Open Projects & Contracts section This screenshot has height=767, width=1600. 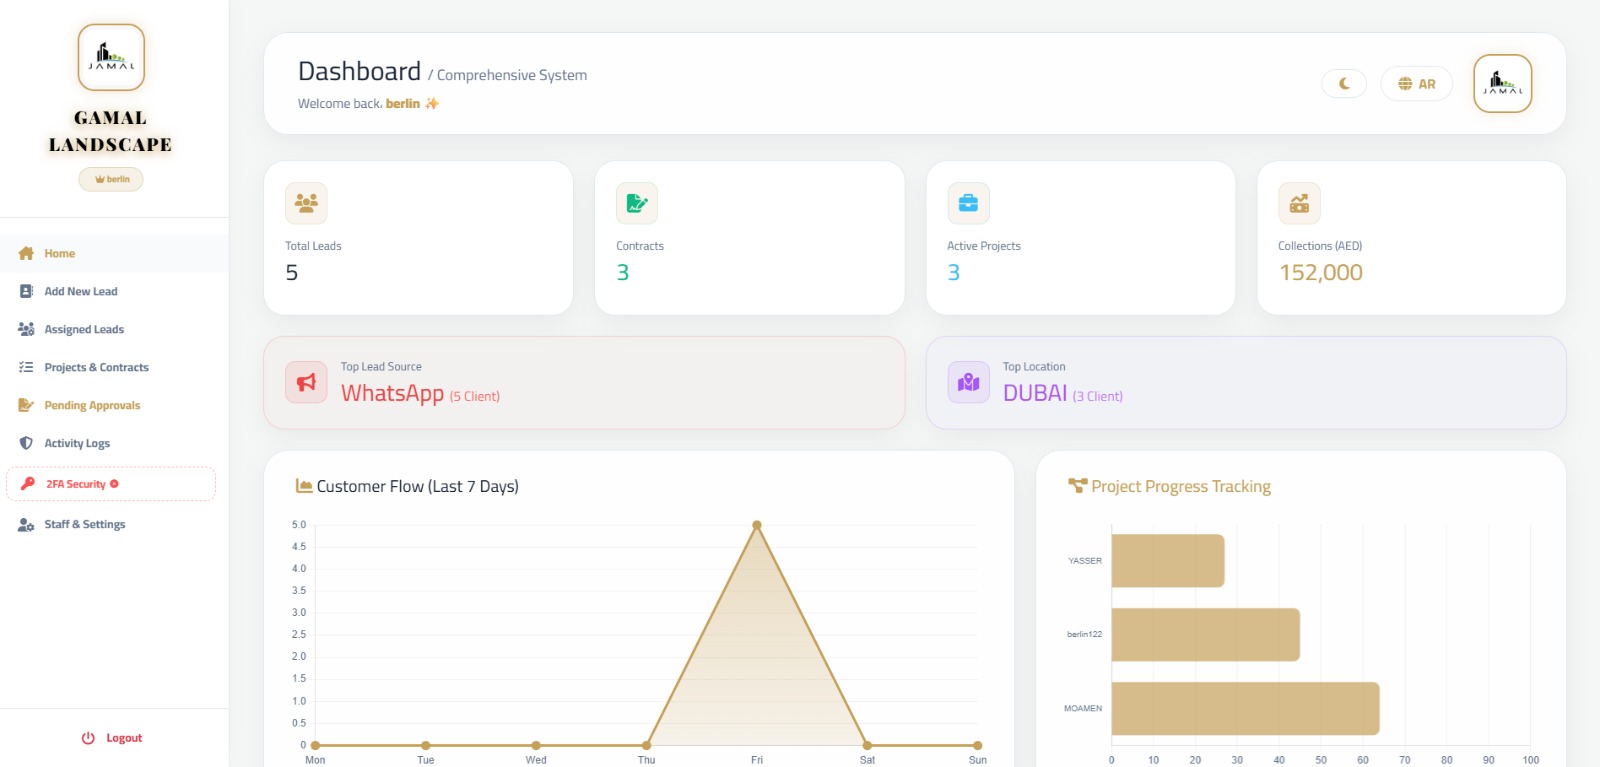96,368
